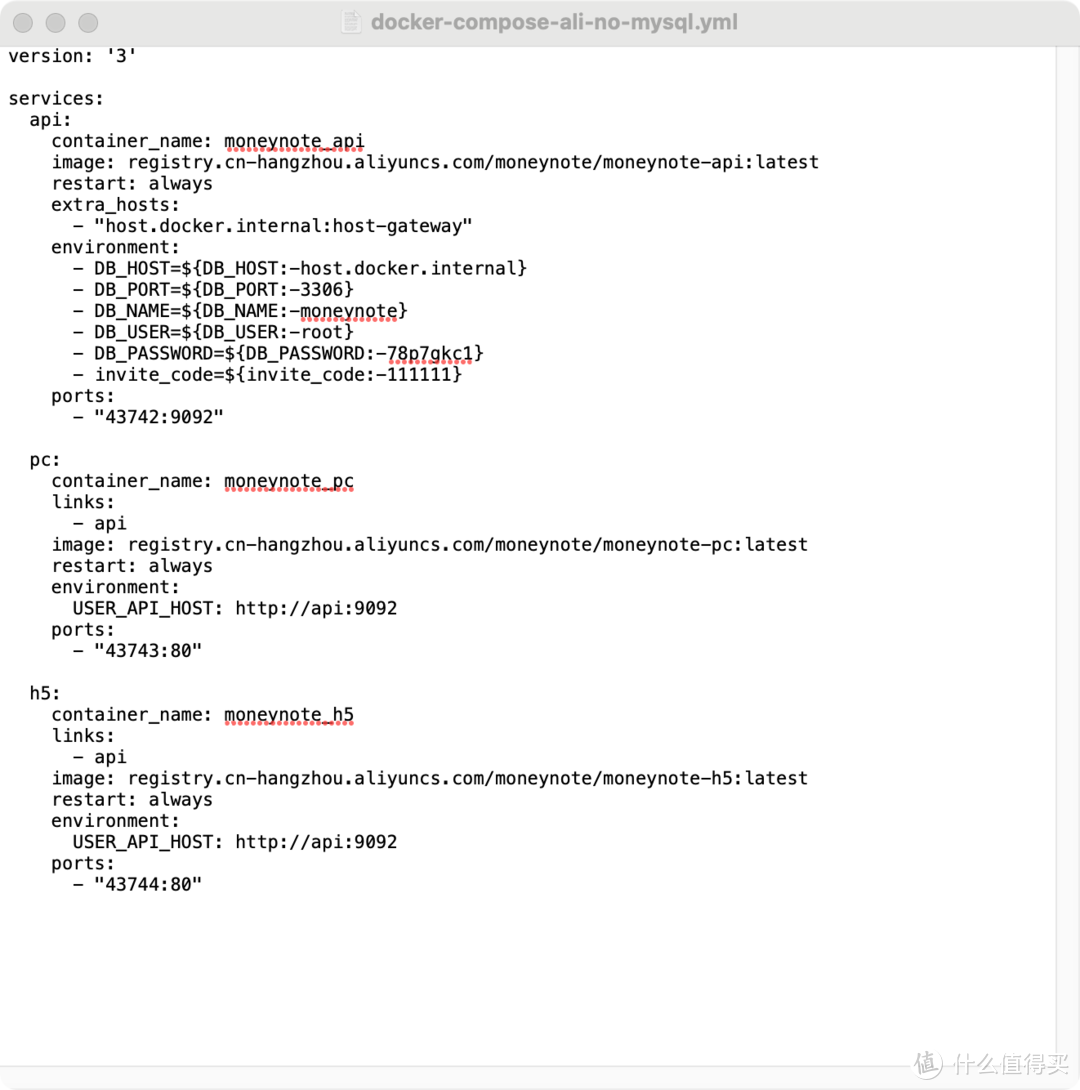Click on the api port mapping 43742:9092
Image resolution: width=1080 pixels, height=1090 pixels.
tap(158, 417)
